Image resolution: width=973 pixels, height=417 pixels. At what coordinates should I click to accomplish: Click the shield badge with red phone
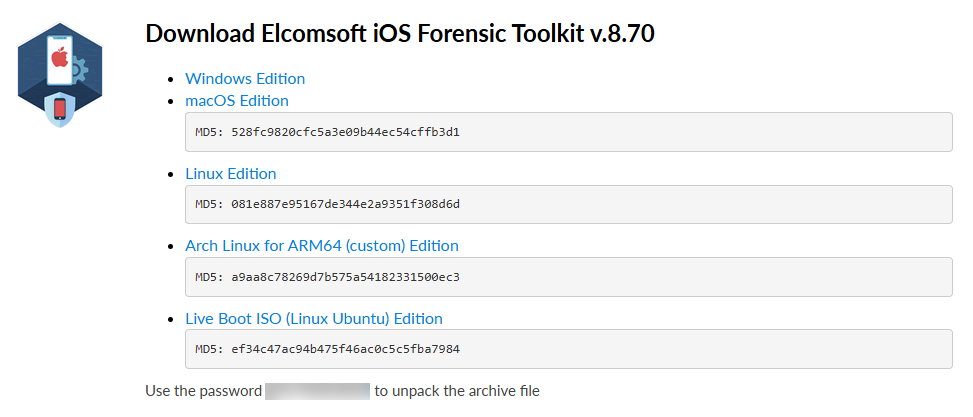pos(59,108)
